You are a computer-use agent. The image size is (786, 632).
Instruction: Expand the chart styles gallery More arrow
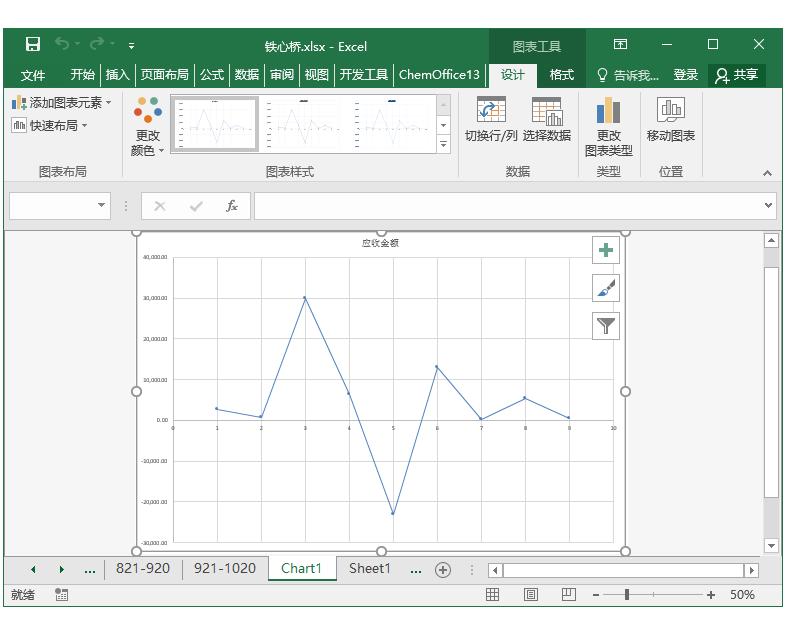coord(444,144)
